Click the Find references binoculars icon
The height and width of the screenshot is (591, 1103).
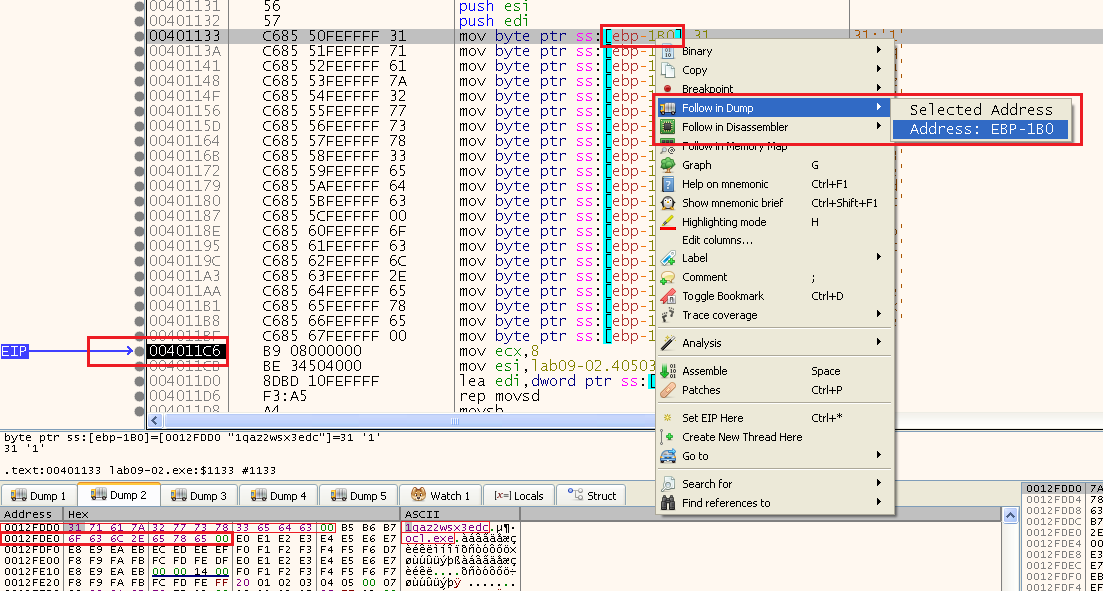click(x=668, y=503)
